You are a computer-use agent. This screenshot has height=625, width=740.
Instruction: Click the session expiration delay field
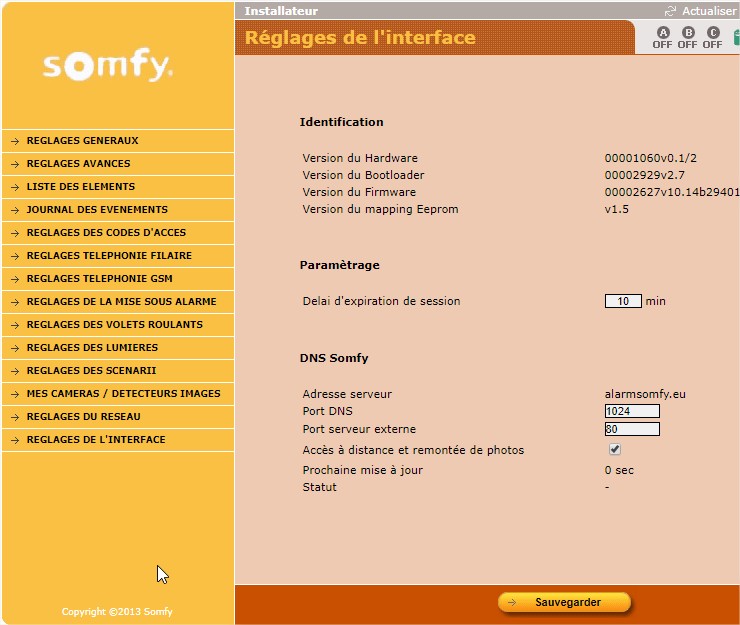click(623, 301)
